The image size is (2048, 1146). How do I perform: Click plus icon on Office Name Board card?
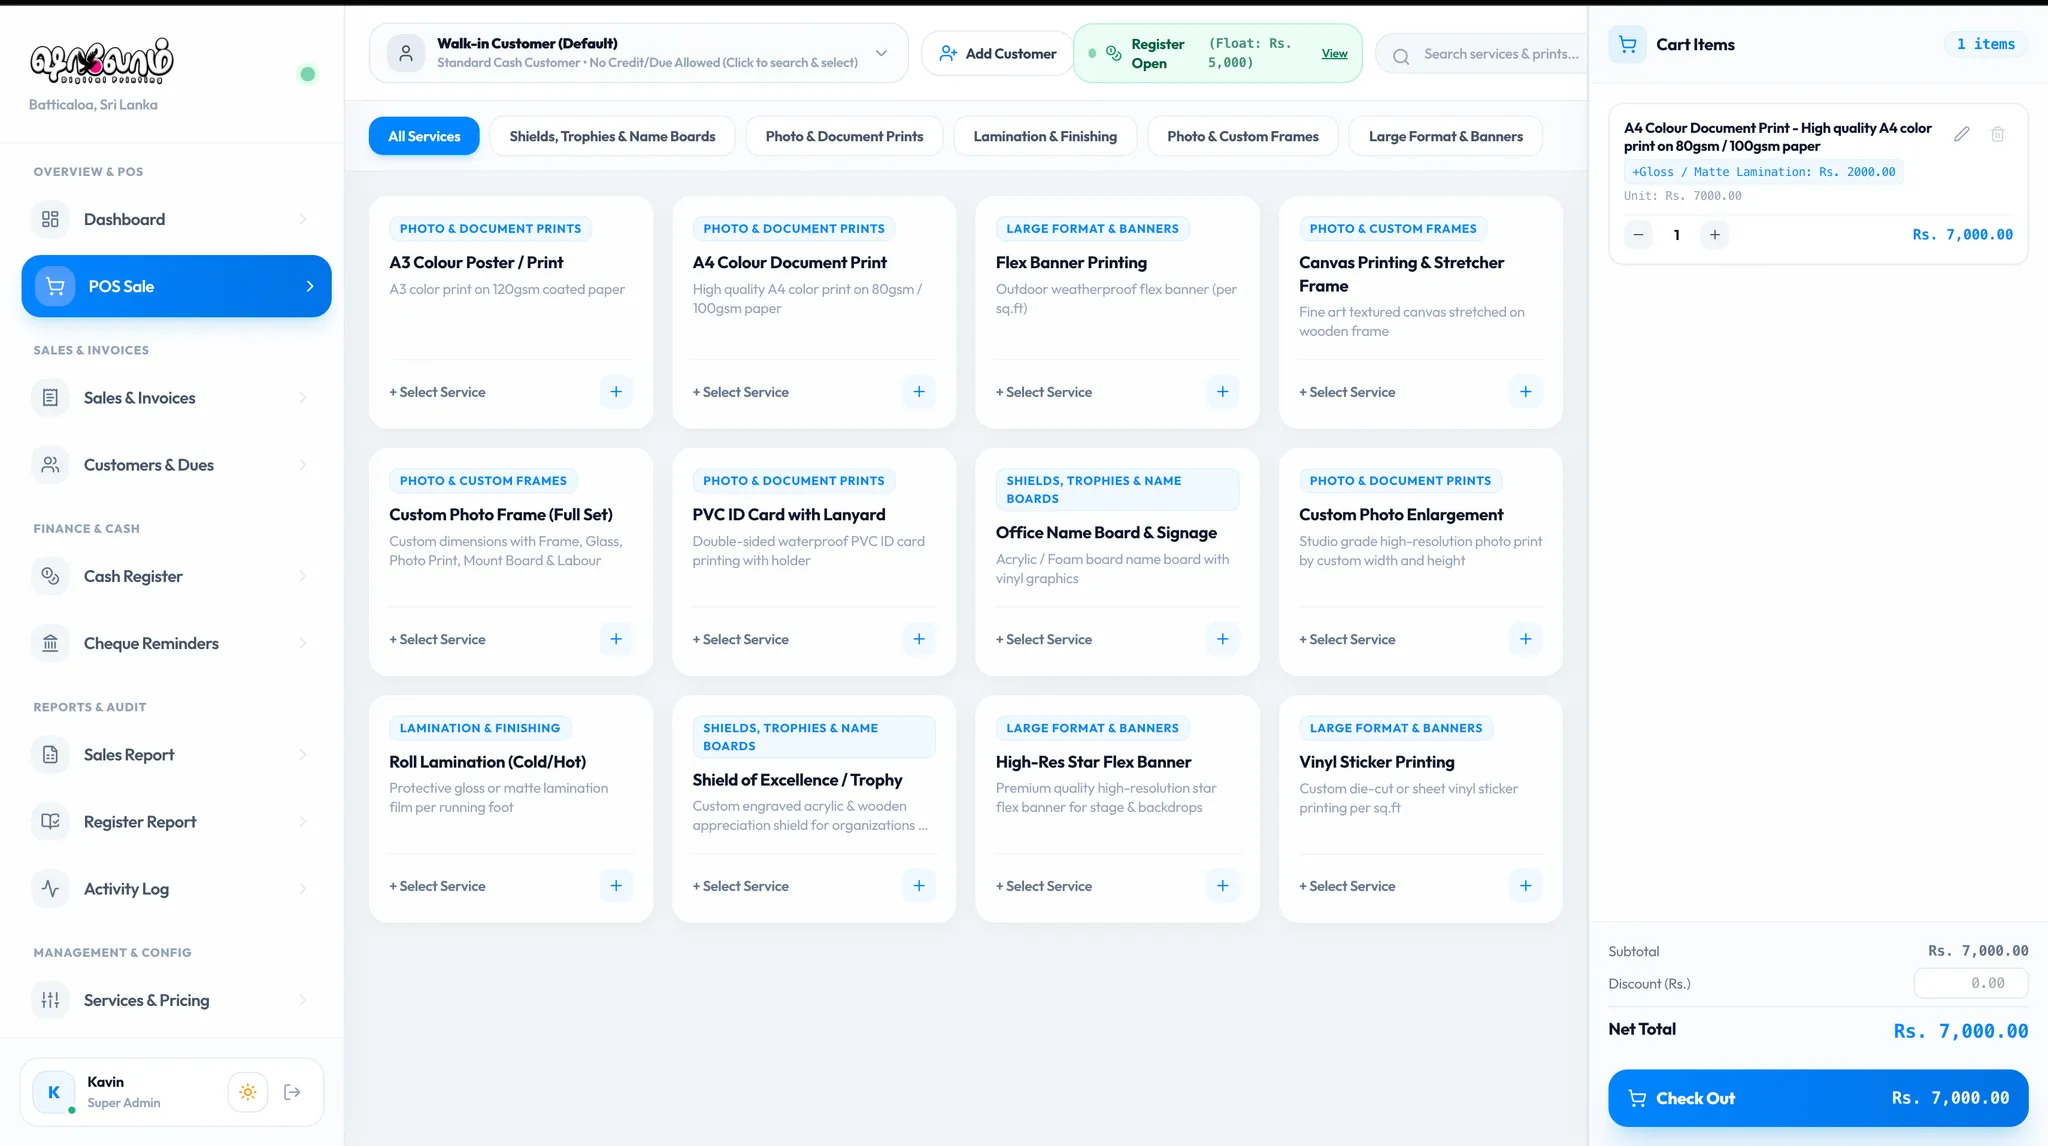click(x=1222, y=639)
